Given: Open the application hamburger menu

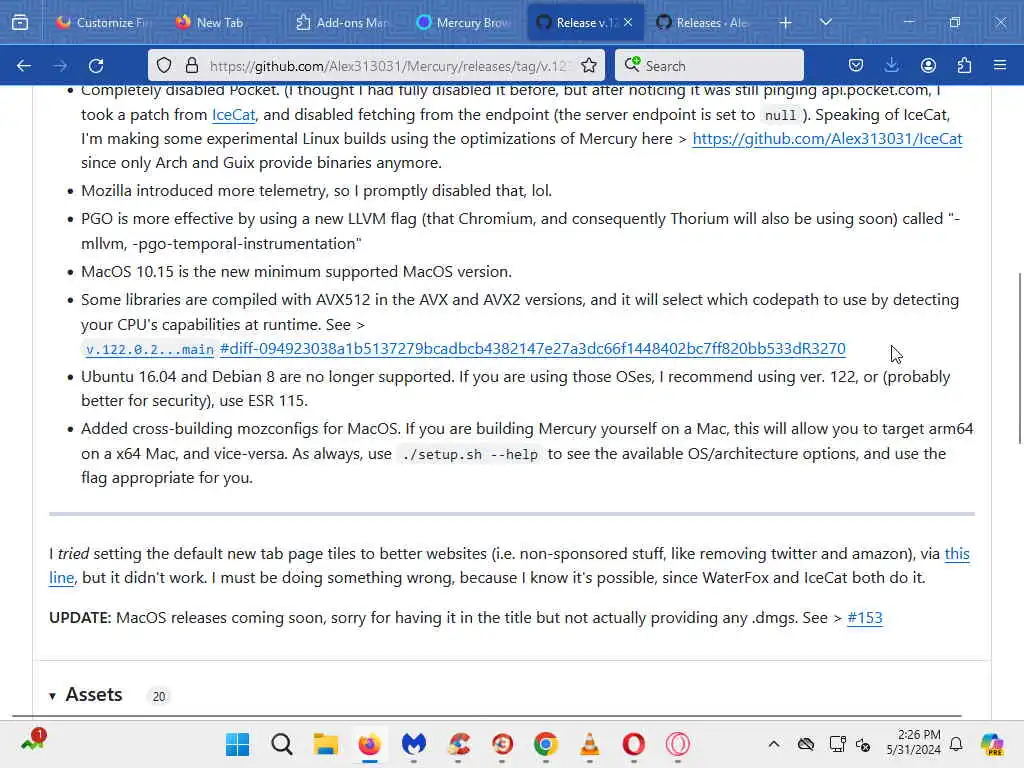Looking at the screenshot, I should [1000, 65].
